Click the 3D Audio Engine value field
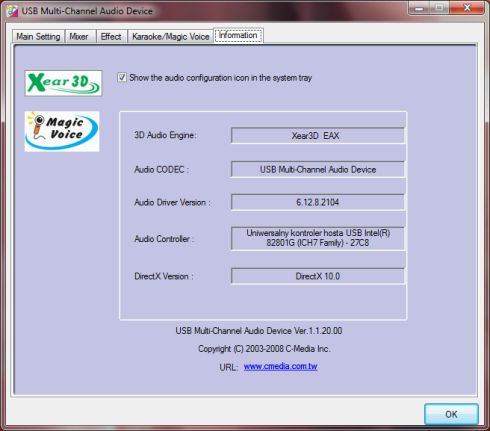490x431 pixels. 318,136
